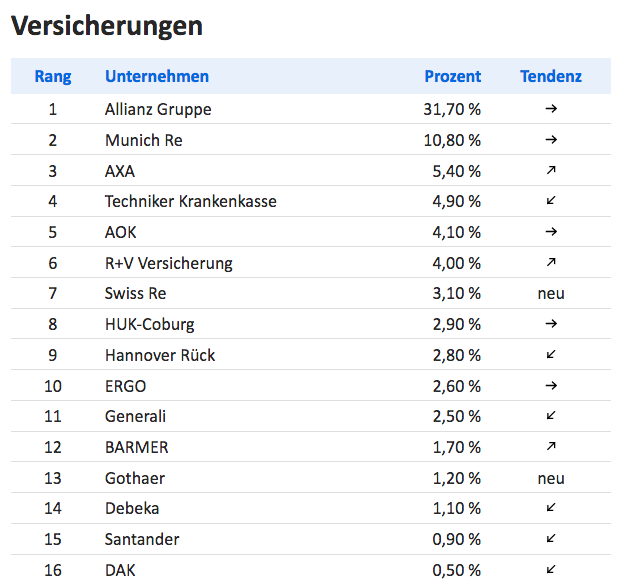Screen dimensions: 624x583
Task: Click the falling arrow for Hannover Rück
Action: (551, 354)
